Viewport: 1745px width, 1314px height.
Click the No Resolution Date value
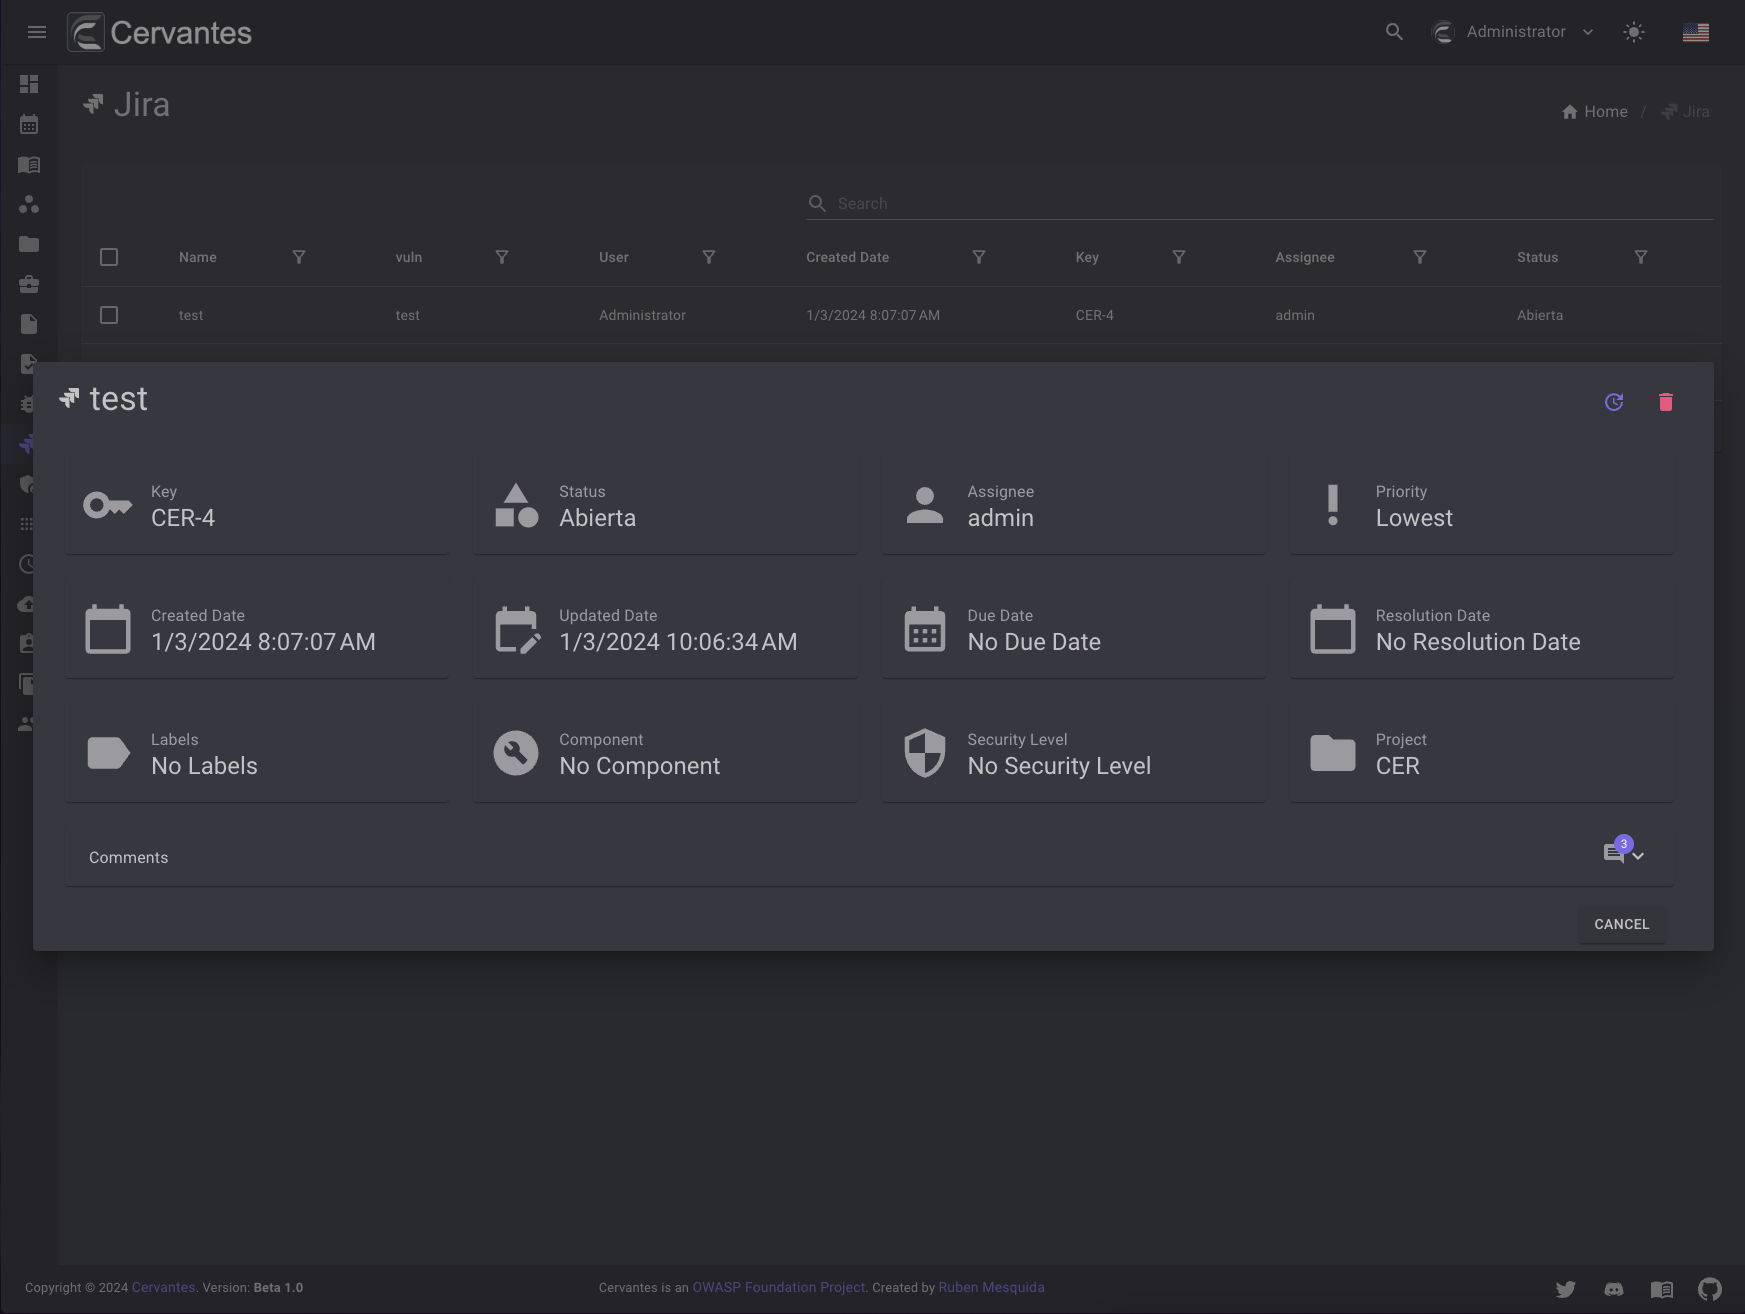tap(1478, 642)
